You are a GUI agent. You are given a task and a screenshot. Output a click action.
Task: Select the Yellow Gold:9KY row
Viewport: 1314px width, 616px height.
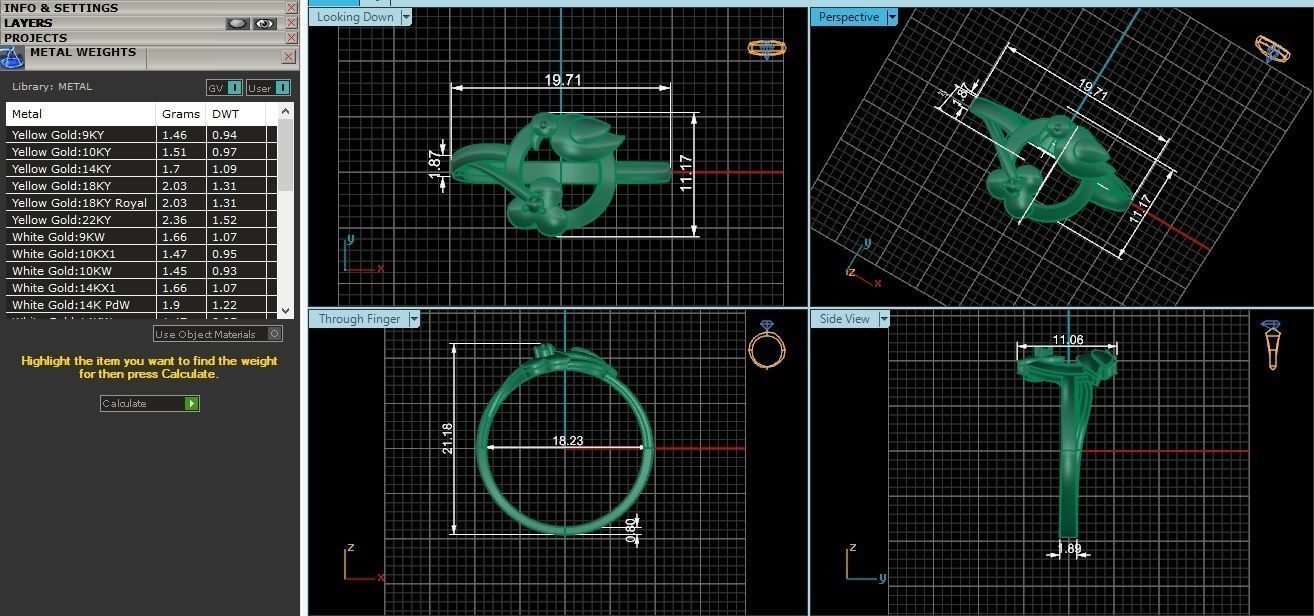pyautogui.click(x=142, y=135)
